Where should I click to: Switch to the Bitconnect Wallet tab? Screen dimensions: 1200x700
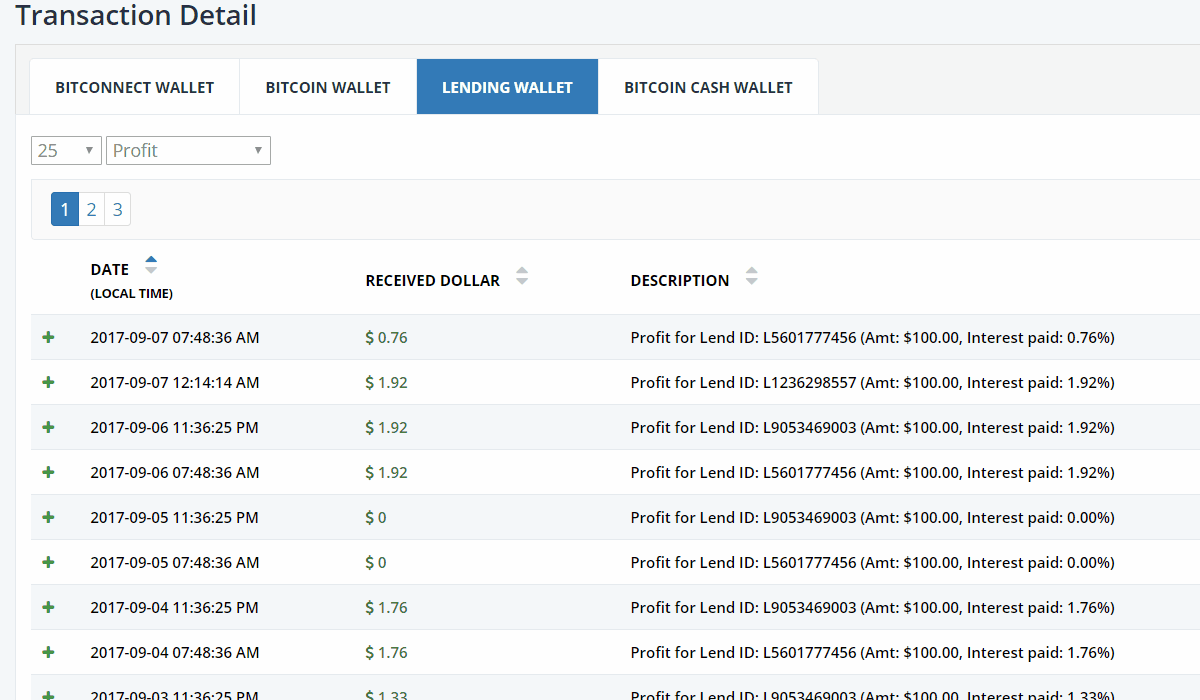[x=135, y=87]
